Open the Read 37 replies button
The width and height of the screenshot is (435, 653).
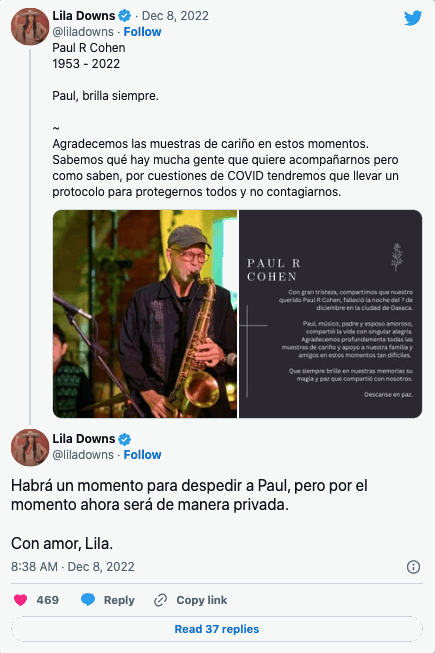click(x=217, y=629)
